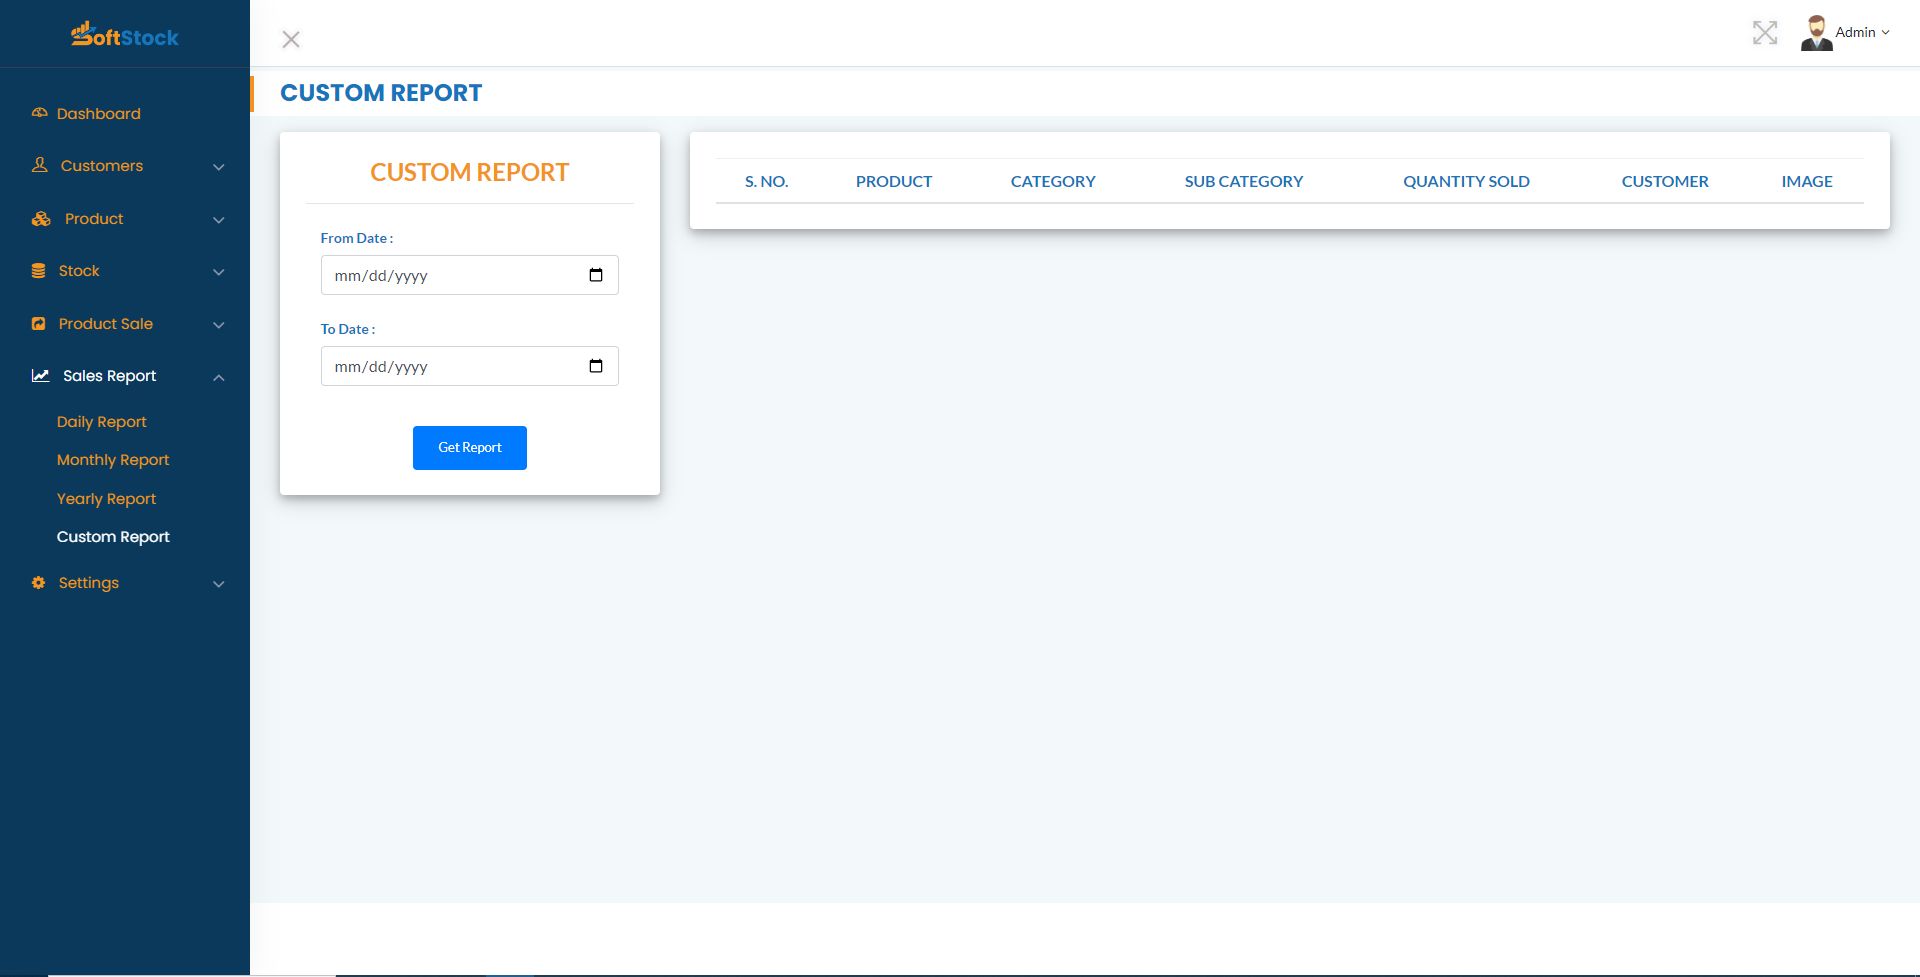The image size is (1920, 977).
Task: Close the sidebar with the X icon
Action: pos(291,39)
